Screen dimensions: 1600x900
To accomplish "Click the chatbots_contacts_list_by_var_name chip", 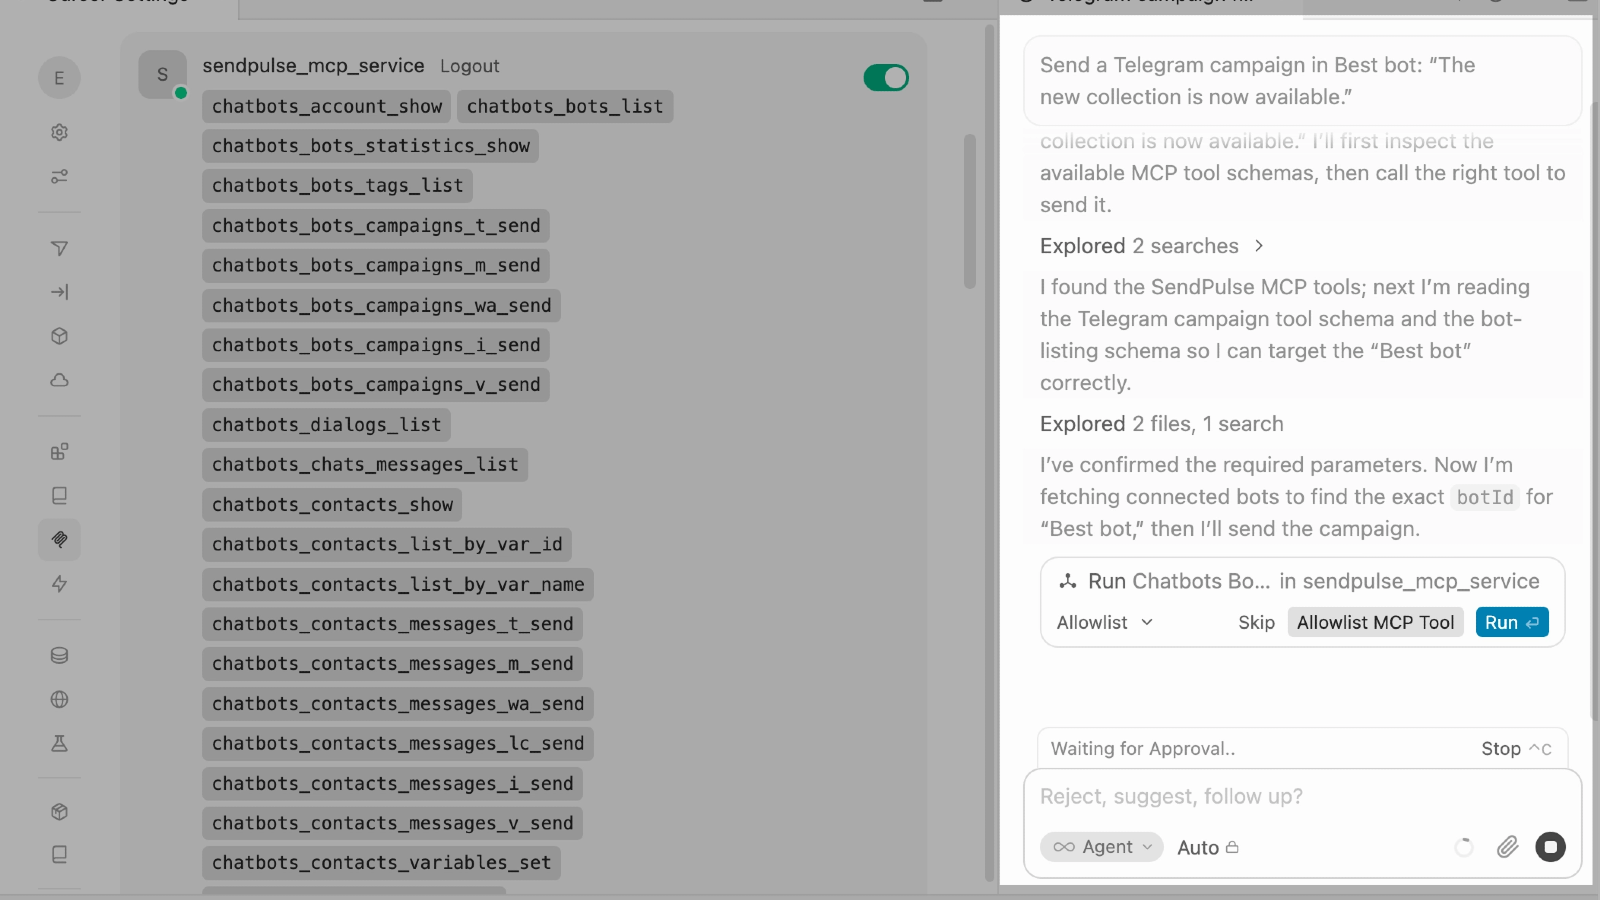I will pos(398,585).
